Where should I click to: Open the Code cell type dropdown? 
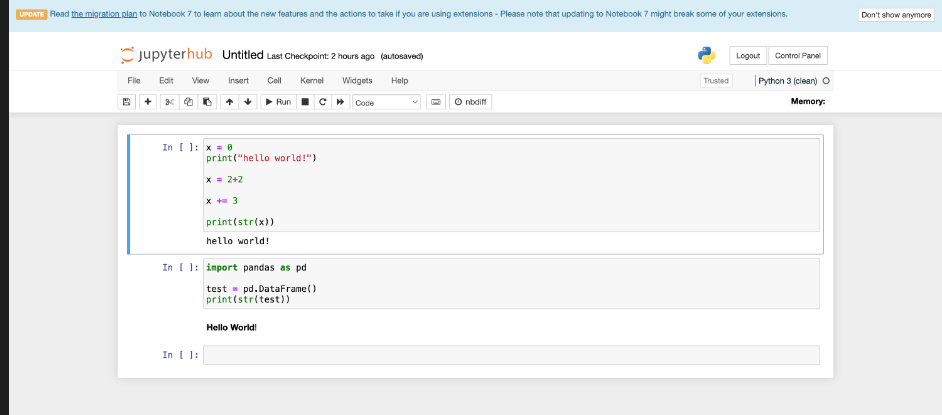click(x=386, y=103)
